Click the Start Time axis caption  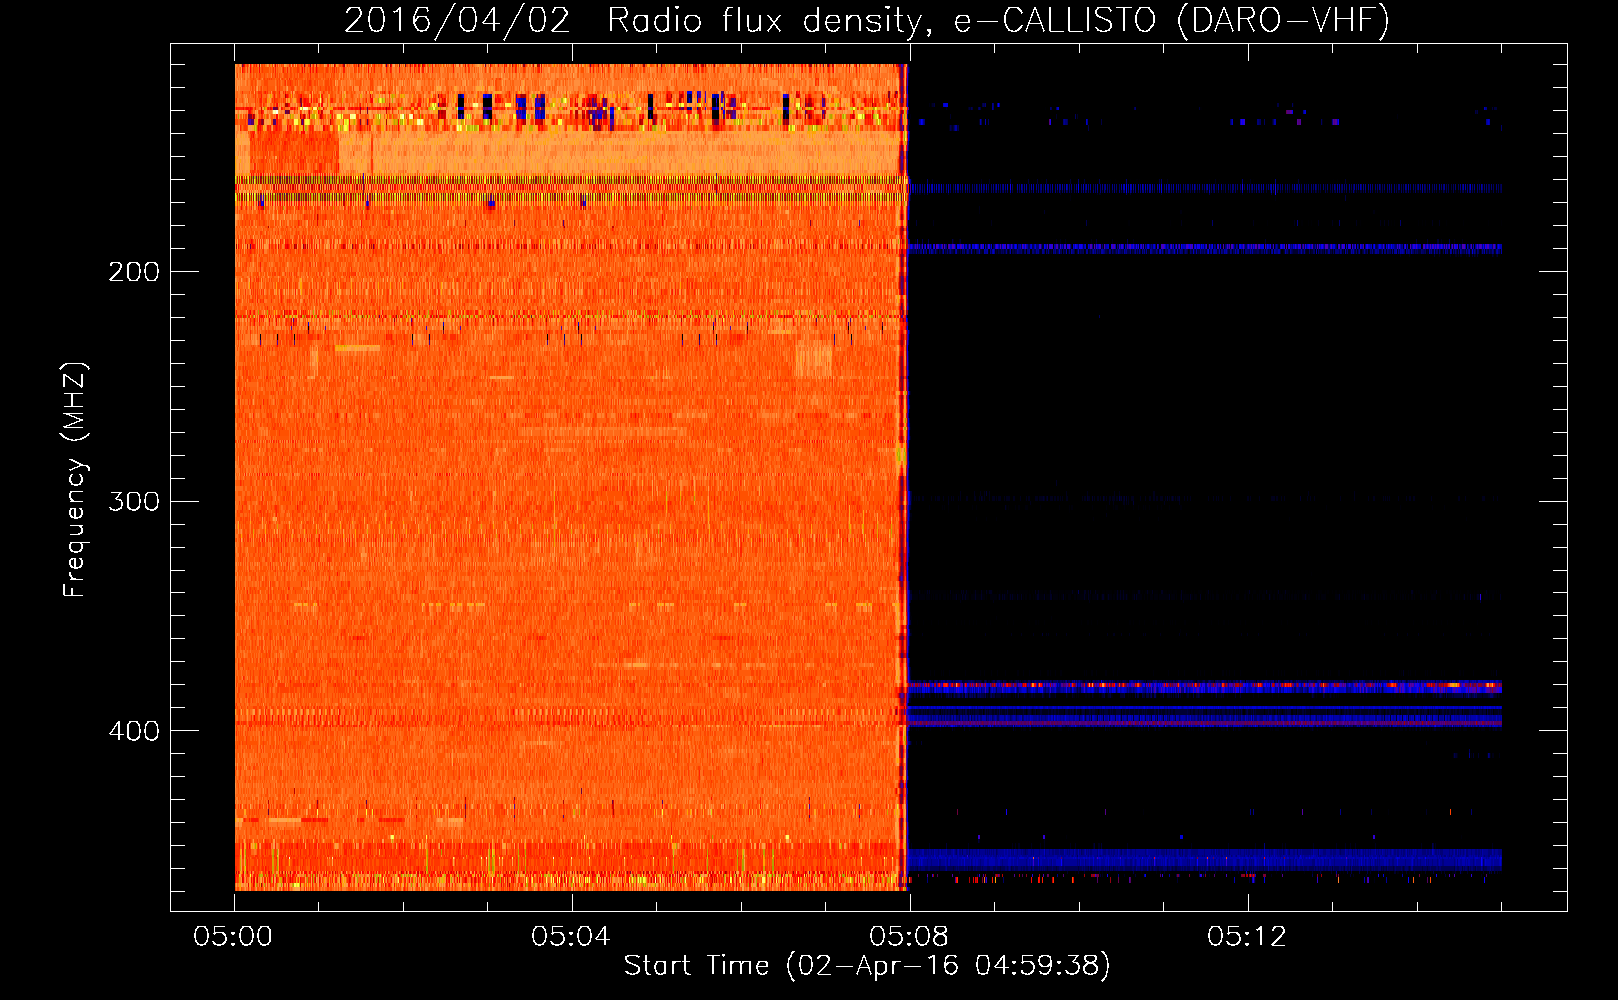(x=867, y=966)
